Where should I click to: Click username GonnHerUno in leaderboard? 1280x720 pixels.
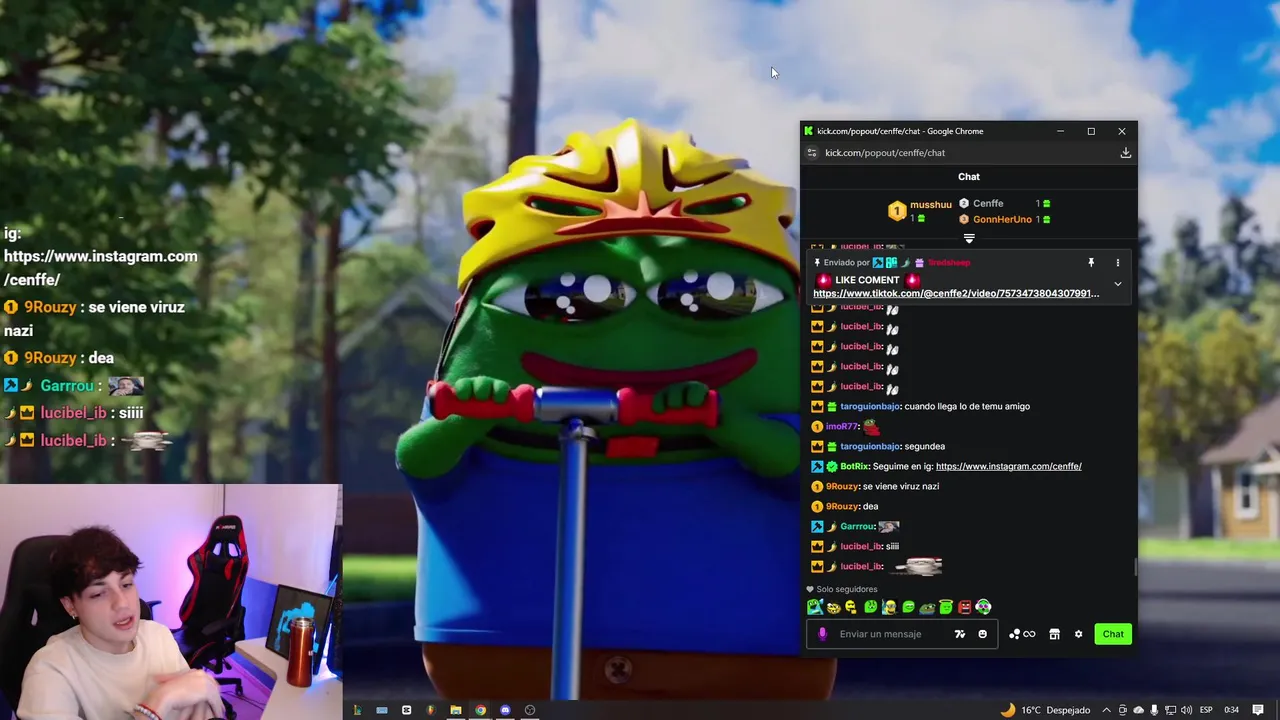pos(1002,219)
